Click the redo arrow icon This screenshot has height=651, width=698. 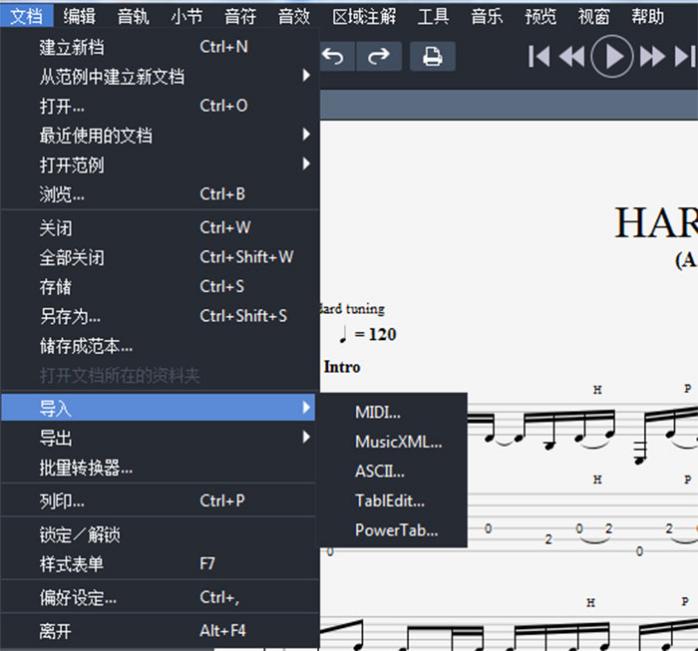(378, 57)
